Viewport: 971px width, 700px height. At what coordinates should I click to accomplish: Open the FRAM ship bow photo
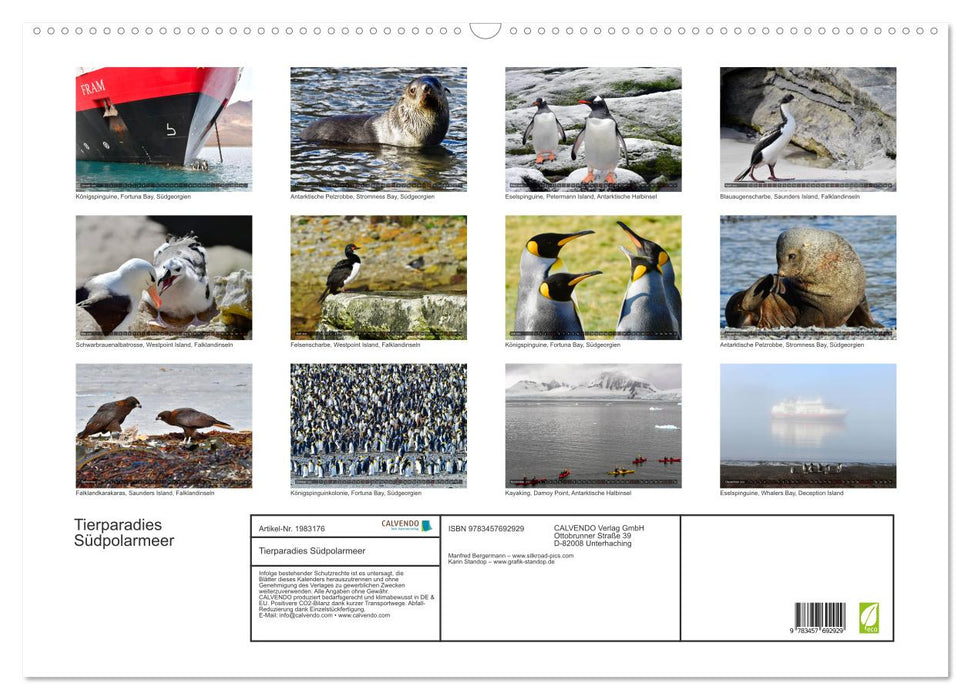164,129
